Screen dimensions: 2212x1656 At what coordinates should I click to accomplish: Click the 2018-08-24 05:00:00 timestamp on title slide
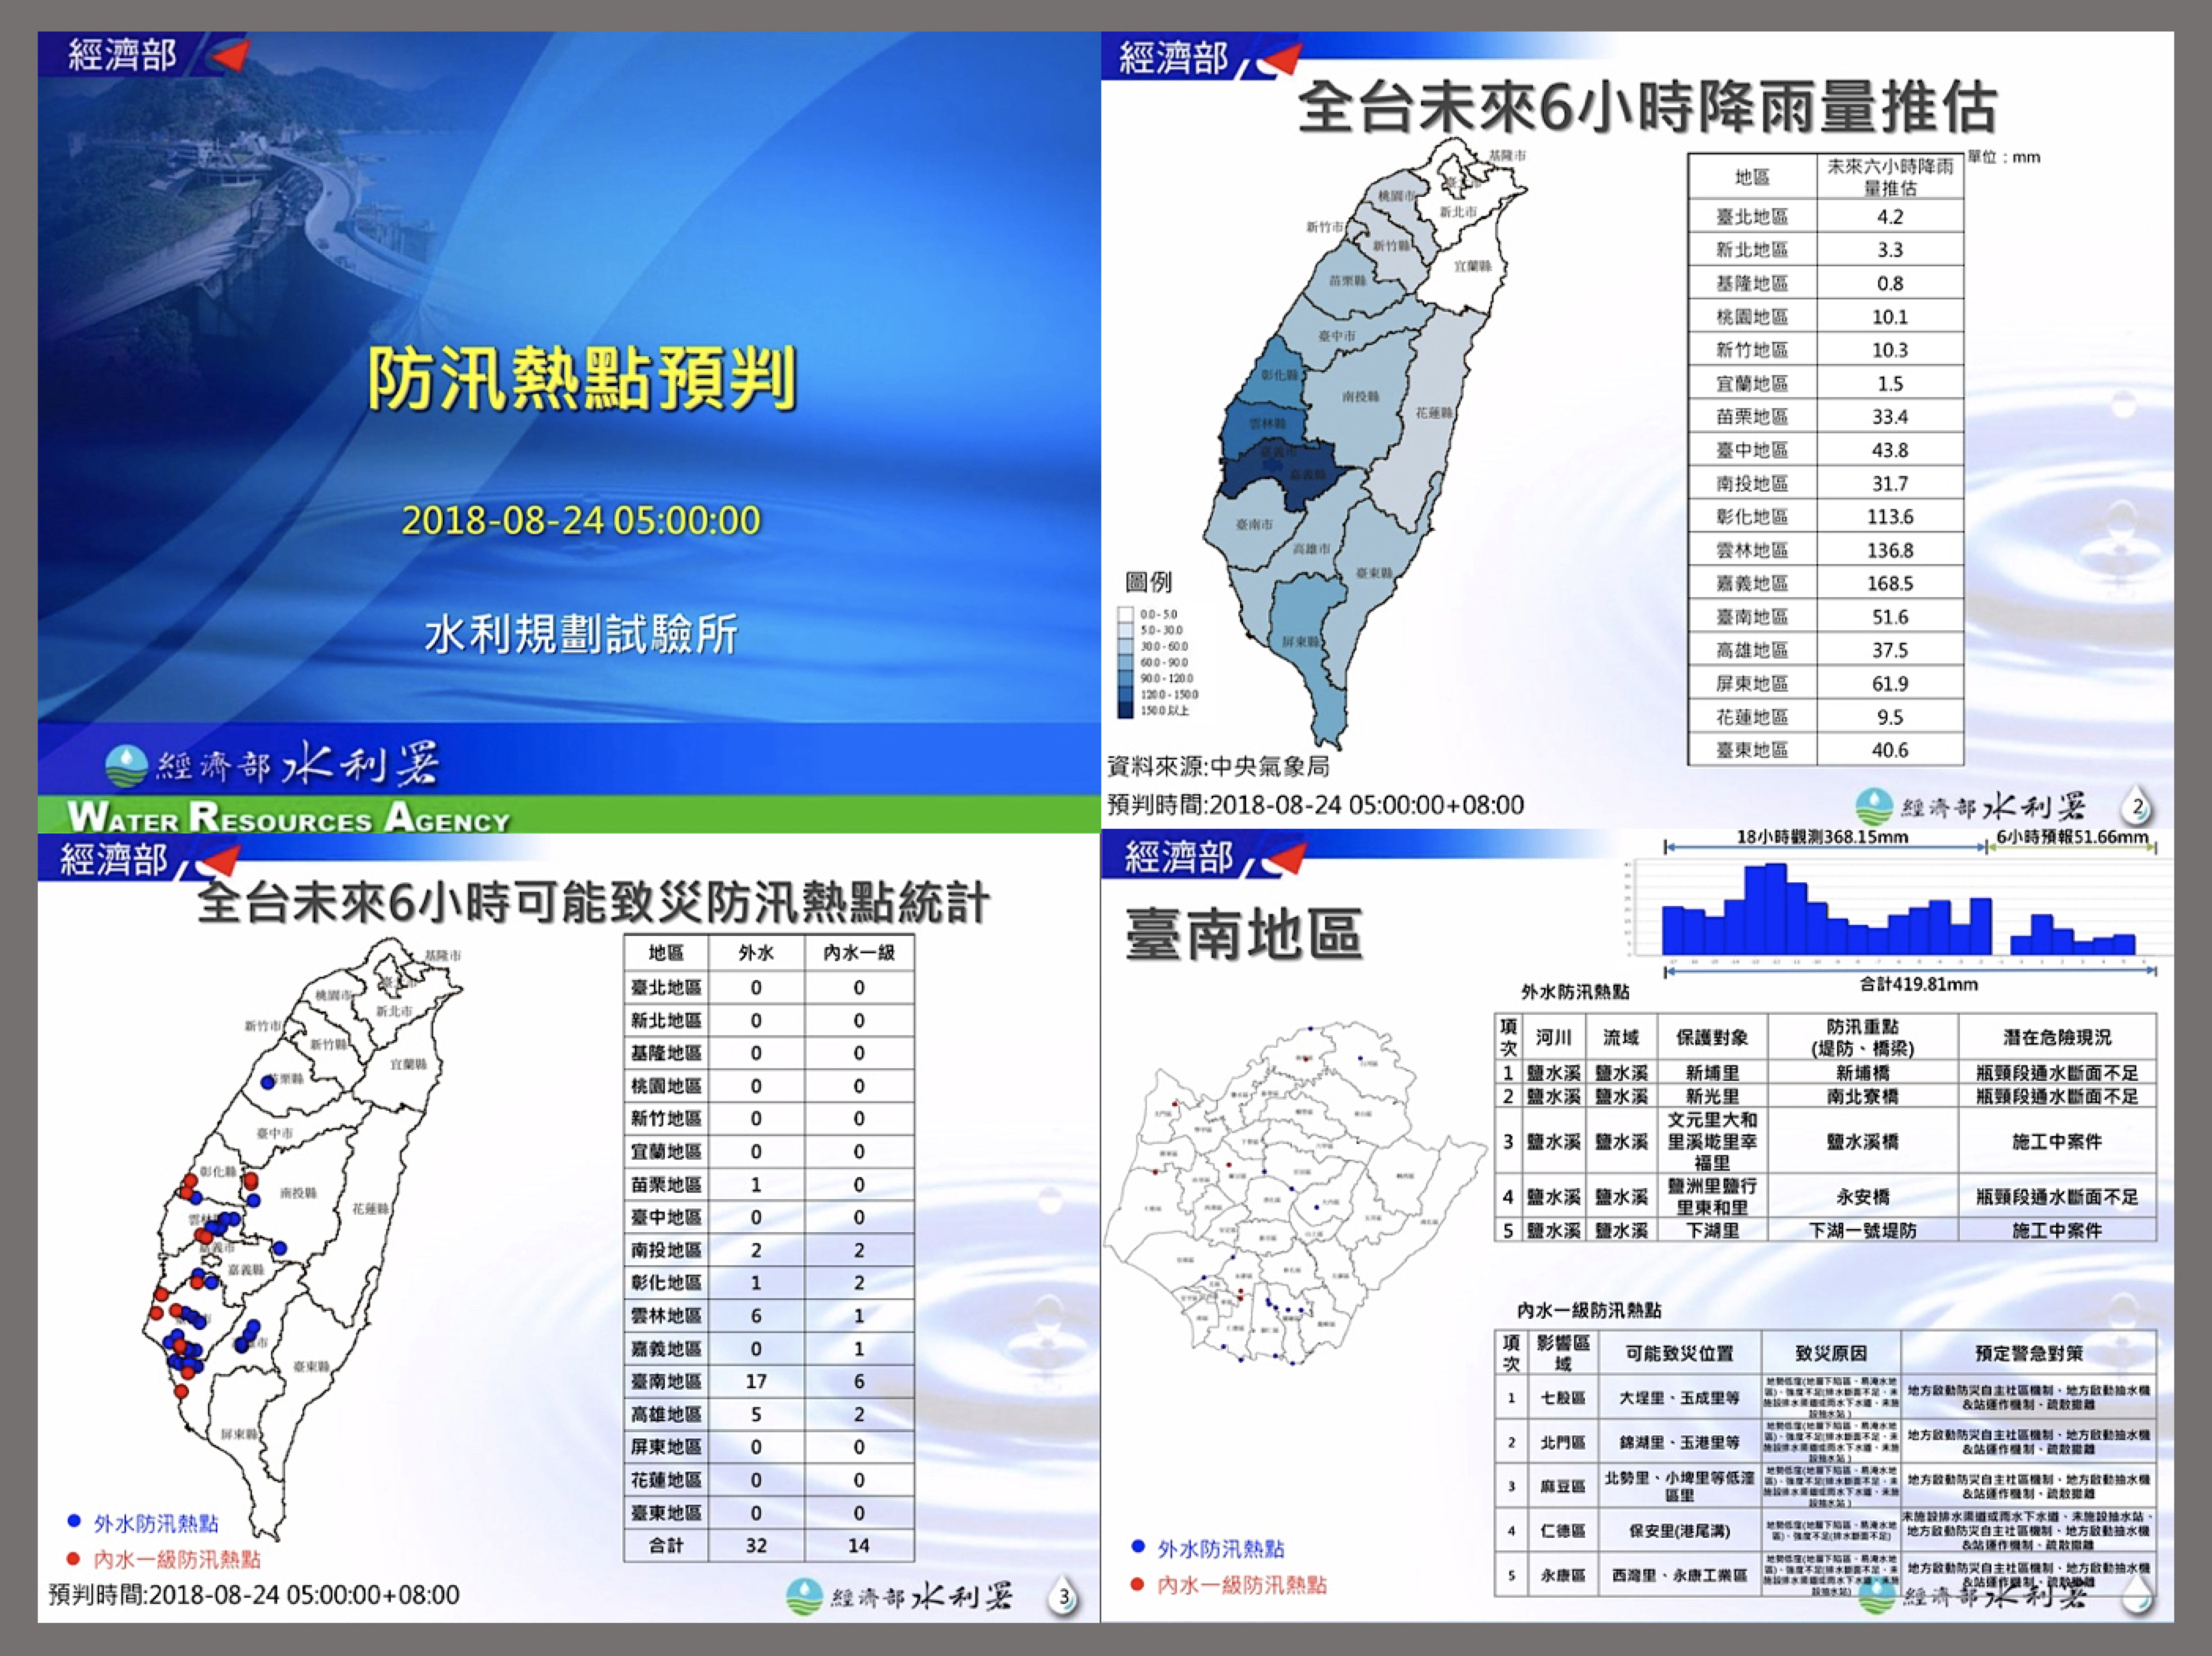point(581,520)
